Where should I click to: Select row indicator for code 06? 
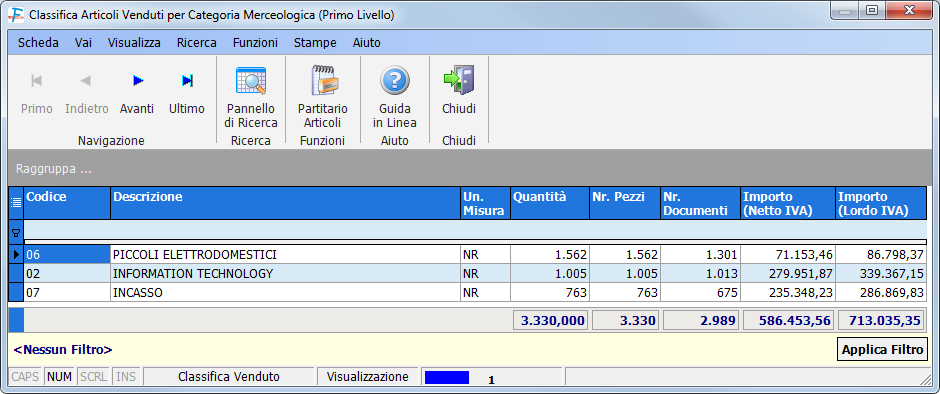tap(16, 255)
